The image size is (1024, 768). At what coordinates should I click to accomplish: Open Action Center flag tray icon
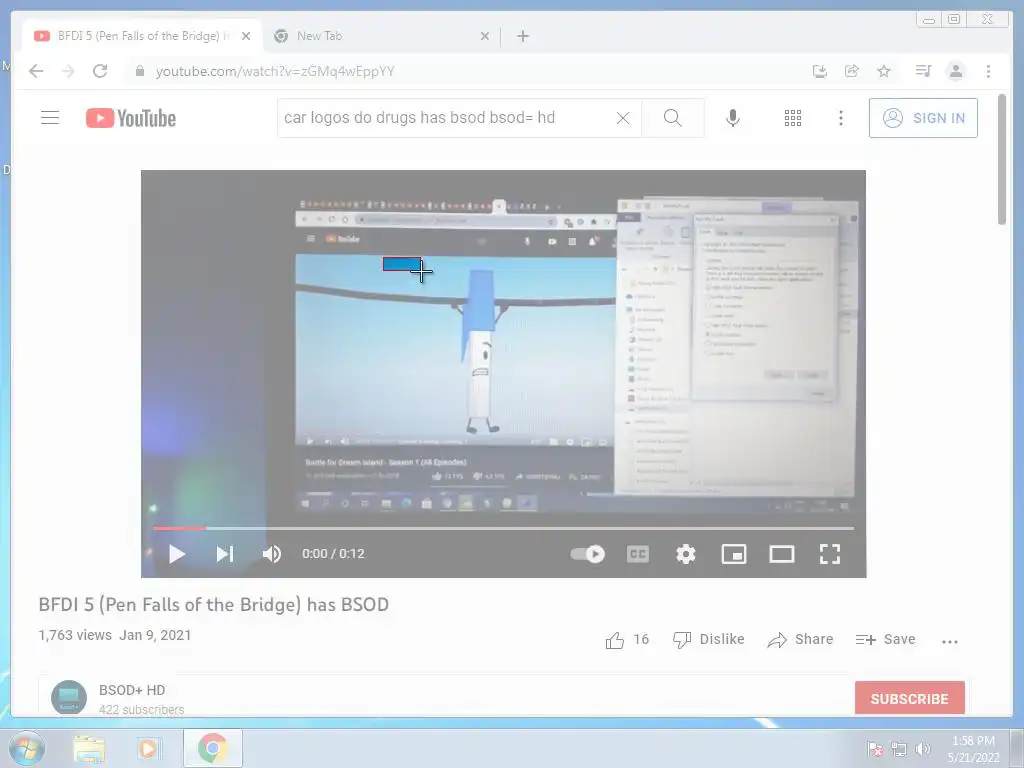coord(874,750)
